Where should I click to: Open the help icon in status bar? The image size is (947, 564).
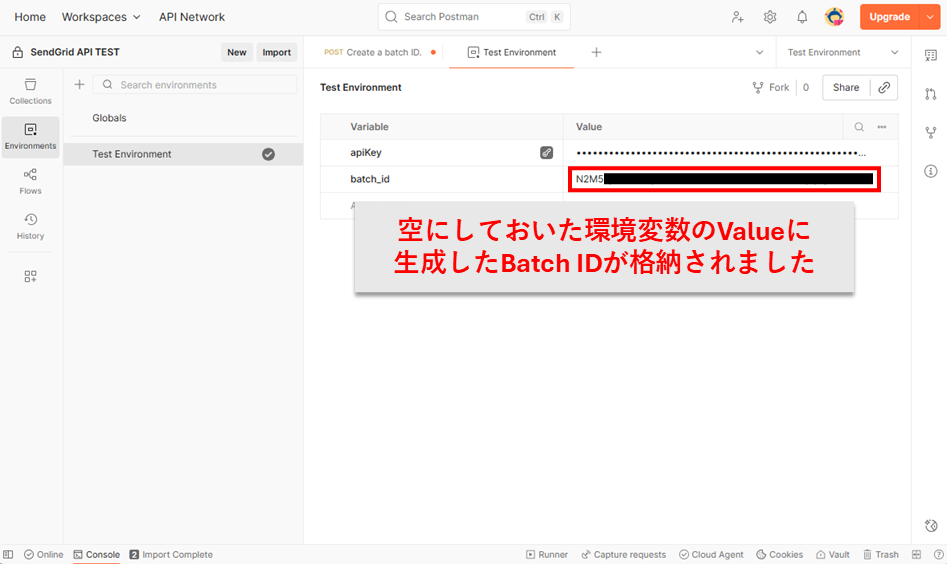tap(938, 554)
